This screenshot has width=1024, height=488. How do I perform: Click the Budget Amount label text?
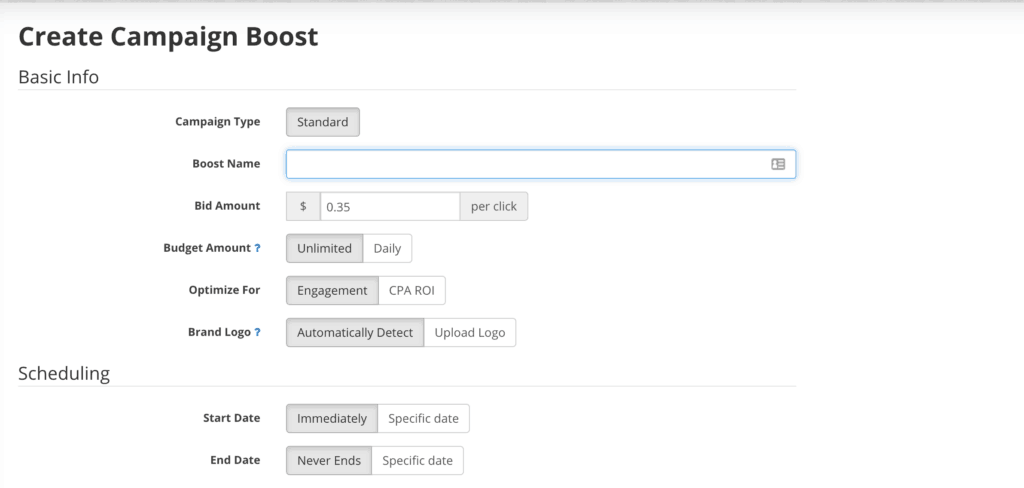(207, 248)
